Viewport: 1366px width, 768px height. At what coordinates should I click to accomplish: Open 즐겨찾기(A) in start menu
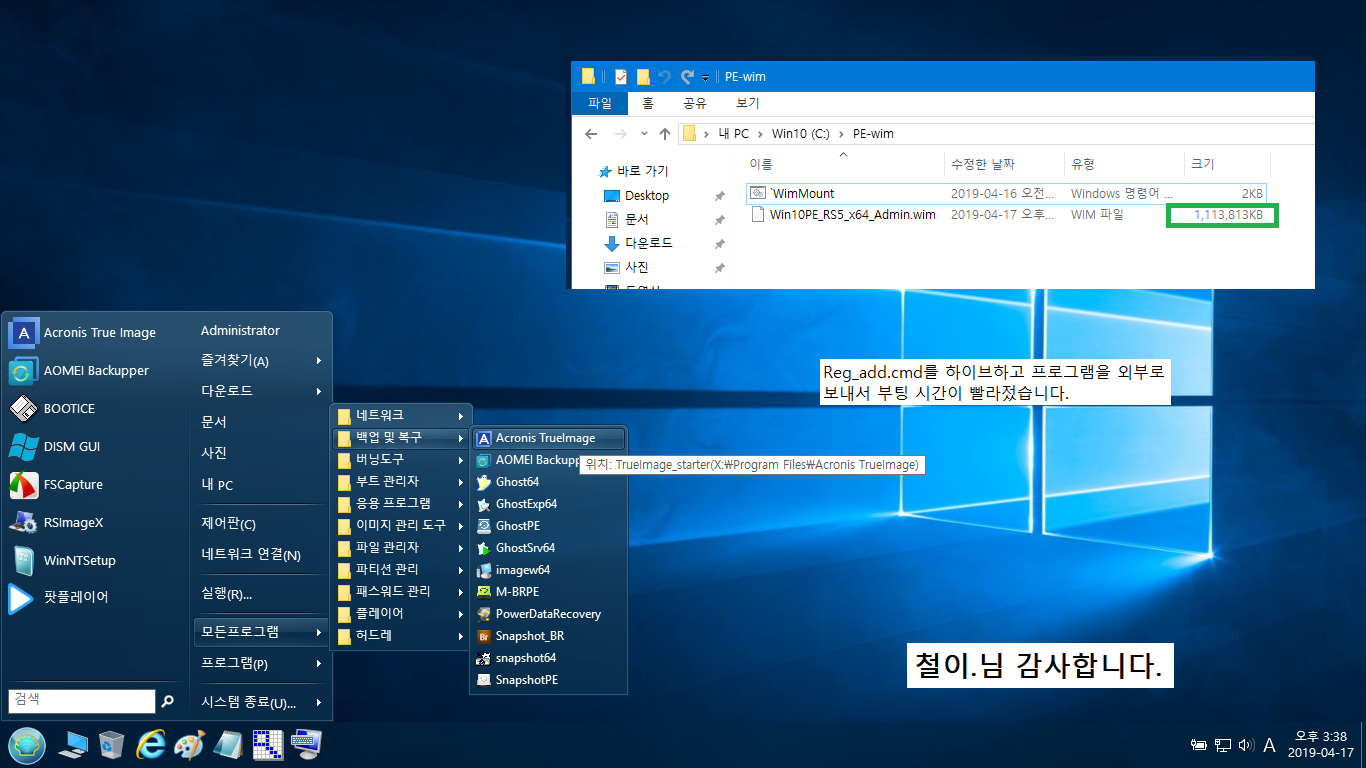point(261,360)
